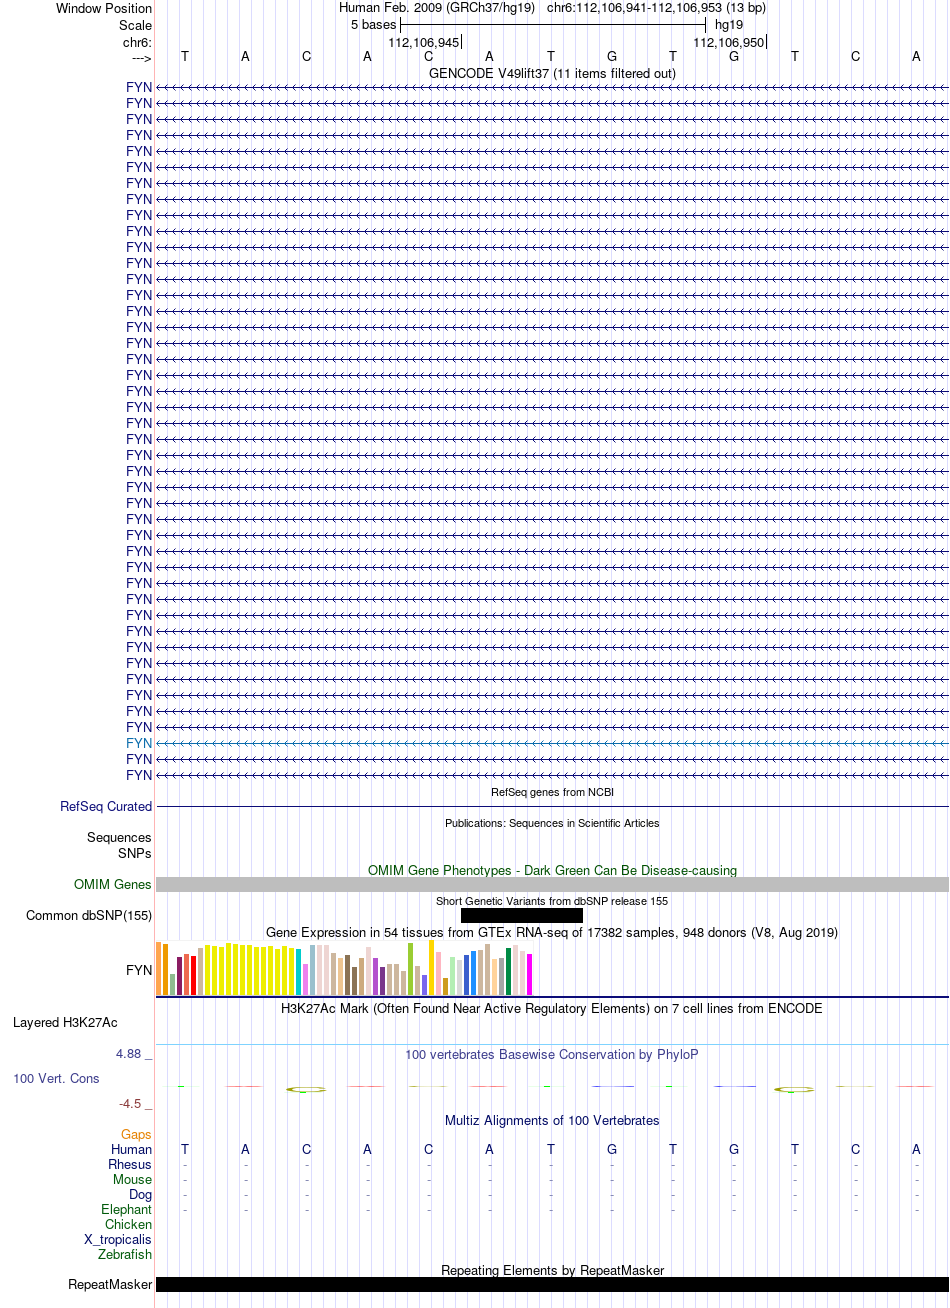Screen dimensions: 950x1308
Task: Click the Scale label in ruler
Action: pyautogui.click(x=135, y=25)
